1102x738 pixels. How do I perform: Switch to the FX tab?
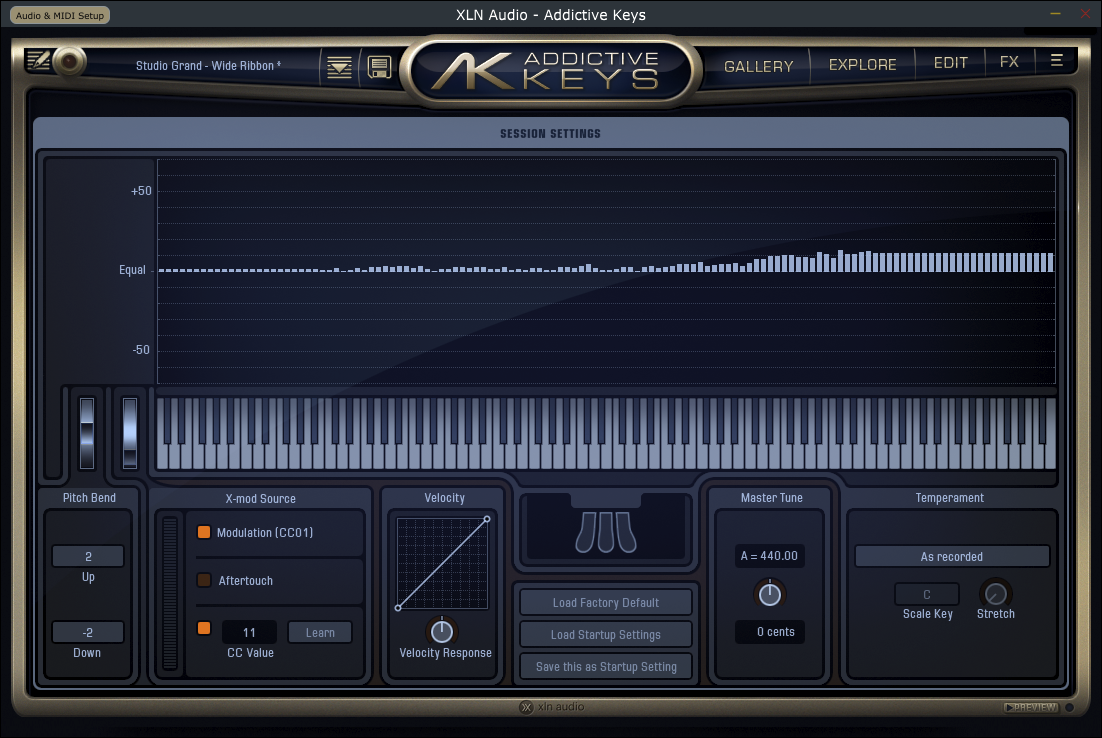point(1009,62)
